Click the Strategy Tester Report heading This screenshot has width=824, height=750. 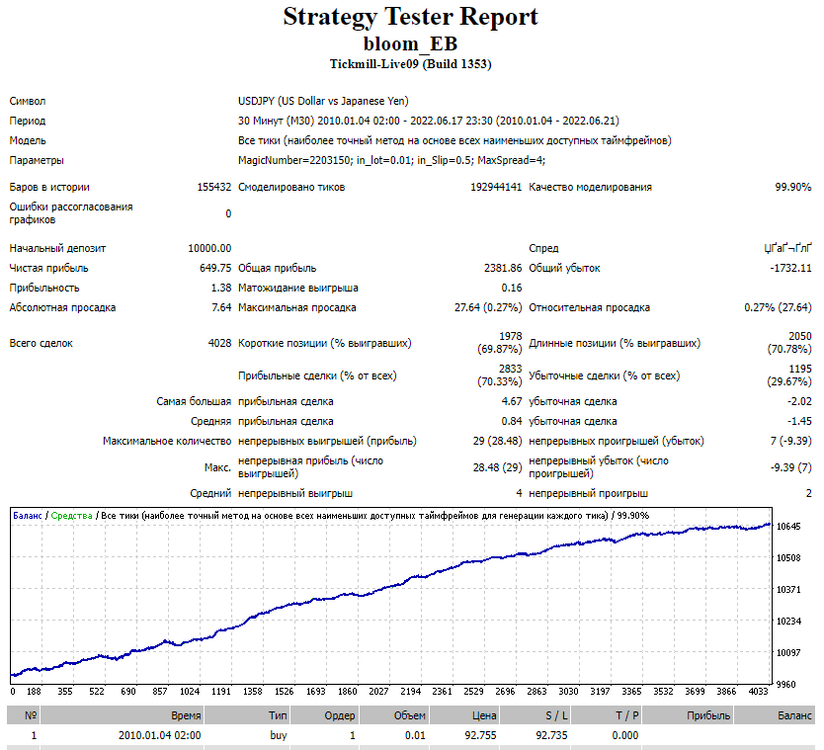410,17
